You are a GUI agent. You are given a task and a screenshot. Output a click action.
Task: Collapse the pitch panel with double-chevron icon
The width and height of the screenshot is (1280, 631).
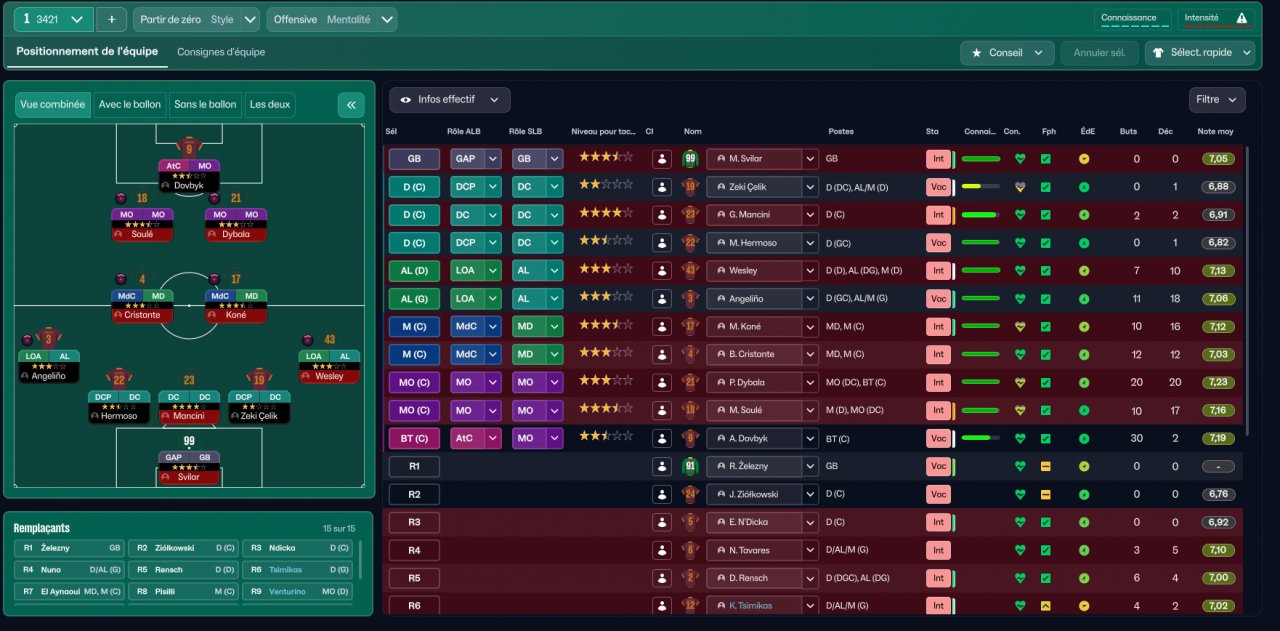351,105
